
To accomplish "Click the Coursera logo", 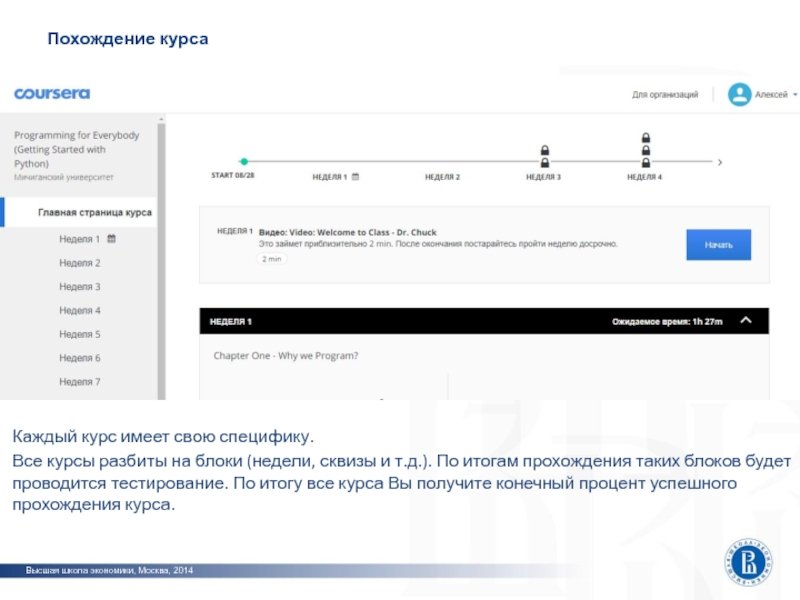I will 52,94.
